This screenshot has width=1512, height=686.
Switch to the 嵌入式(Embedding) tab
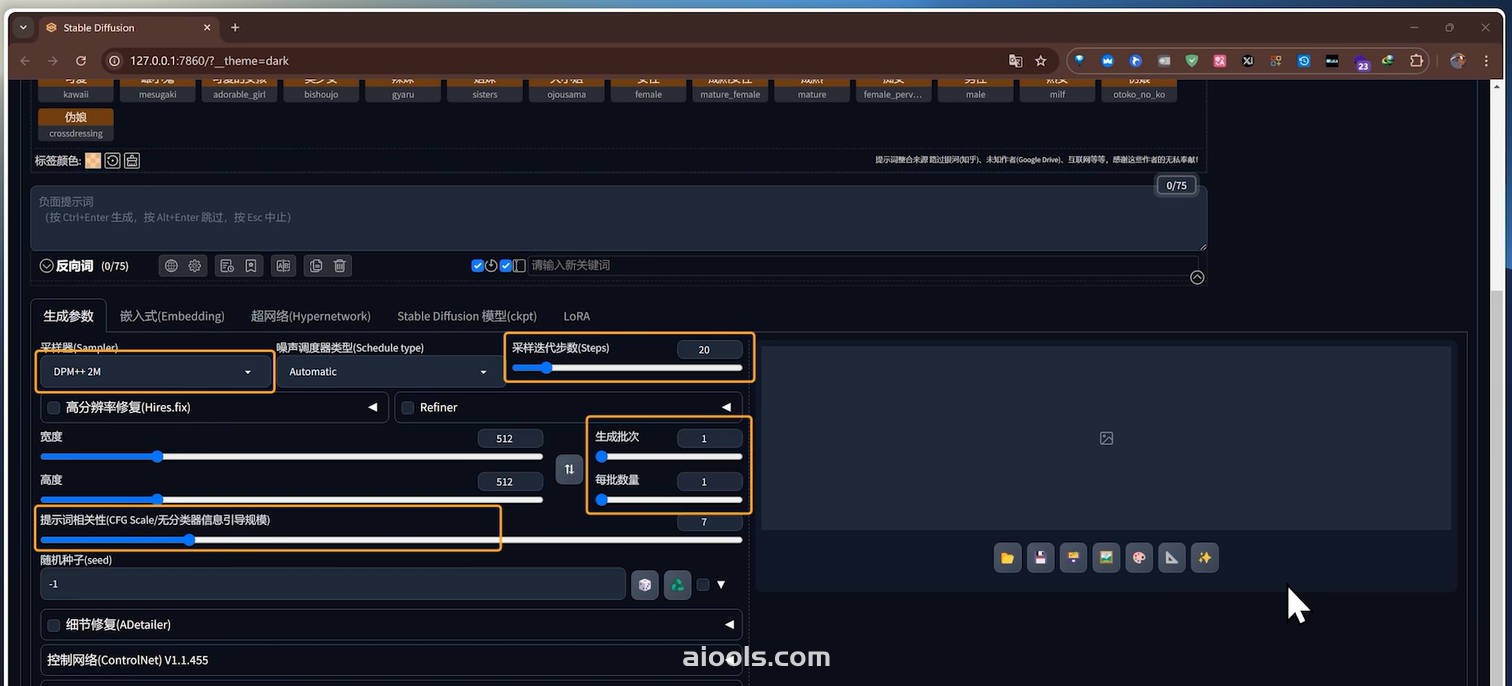[x=172, y=316]
